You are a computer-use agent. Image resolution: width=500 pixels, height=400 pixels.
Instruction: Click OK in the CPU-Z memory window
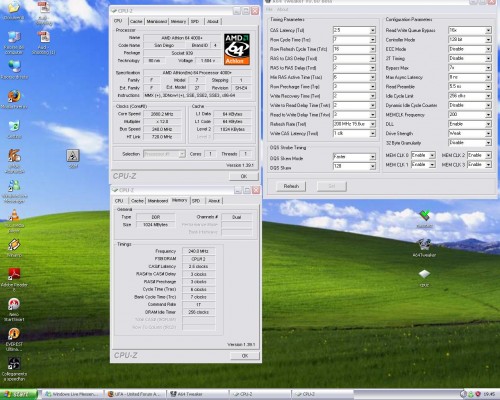point(245,356)
